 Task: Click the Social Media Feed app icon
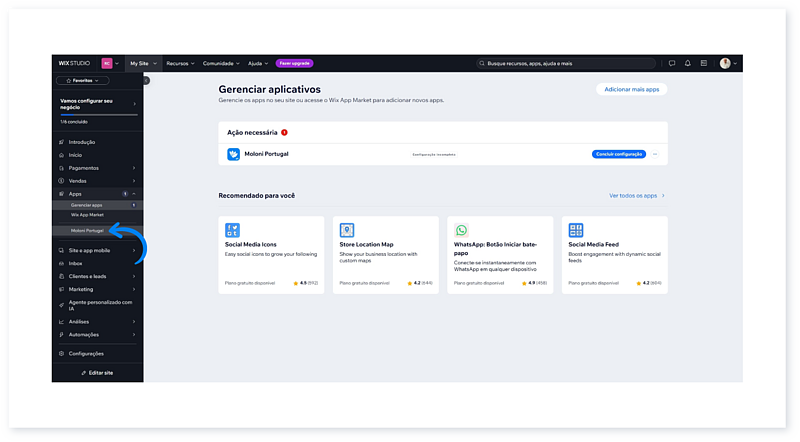point(576,230)
